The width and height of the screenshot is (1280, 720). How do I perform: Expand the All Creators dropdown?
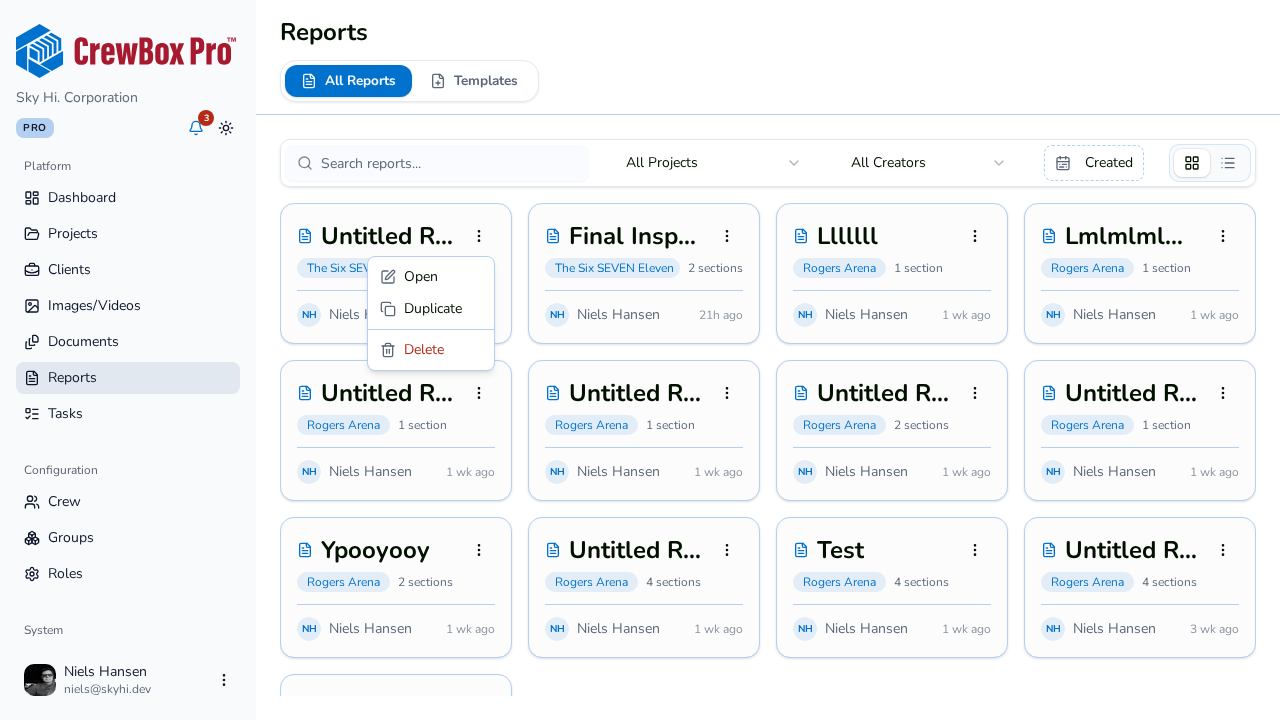point(928,163)
